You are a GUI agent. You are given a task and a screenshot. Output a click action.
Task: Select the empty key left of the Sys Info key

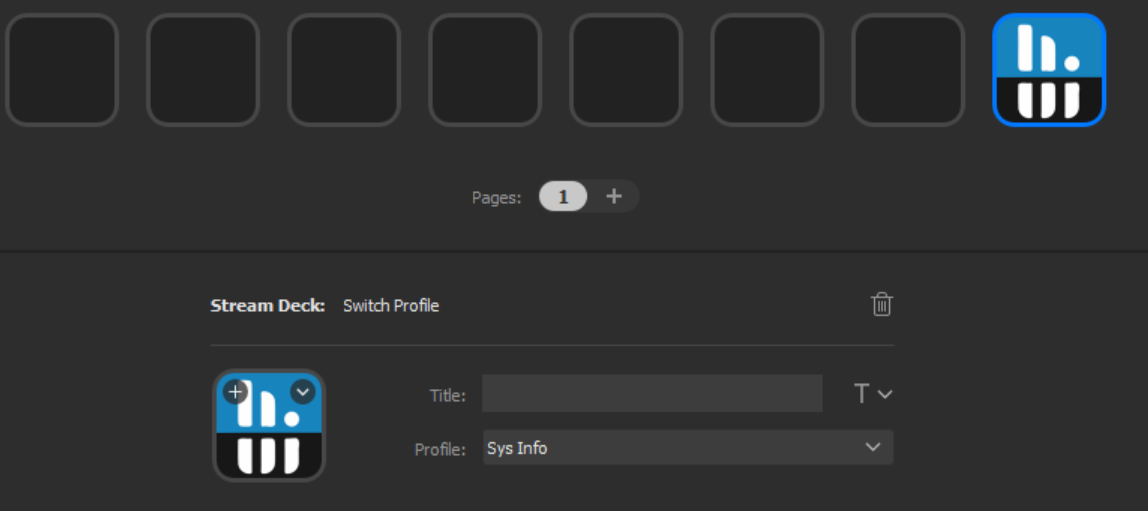908,70
